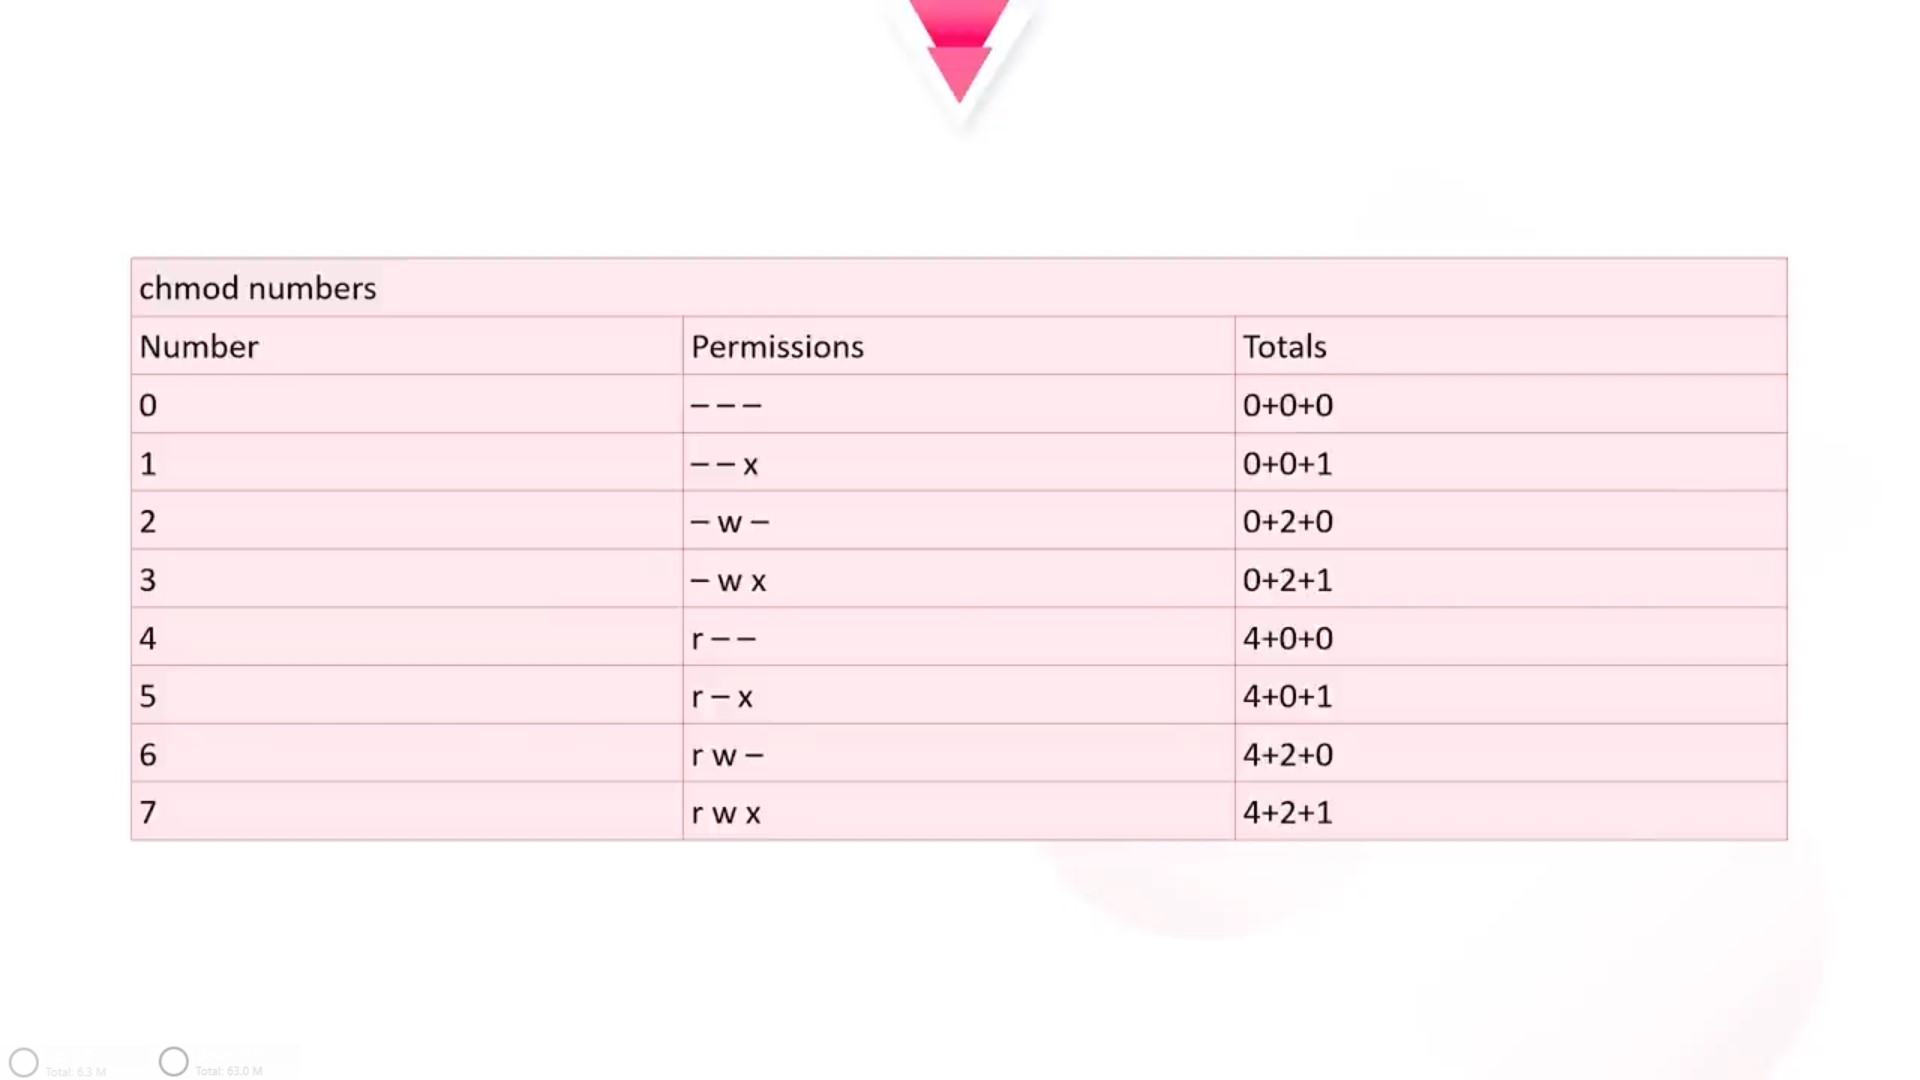Click the pink downward triangle at top
Screen dimensions: 1920x1080
[x=959, y=50]
